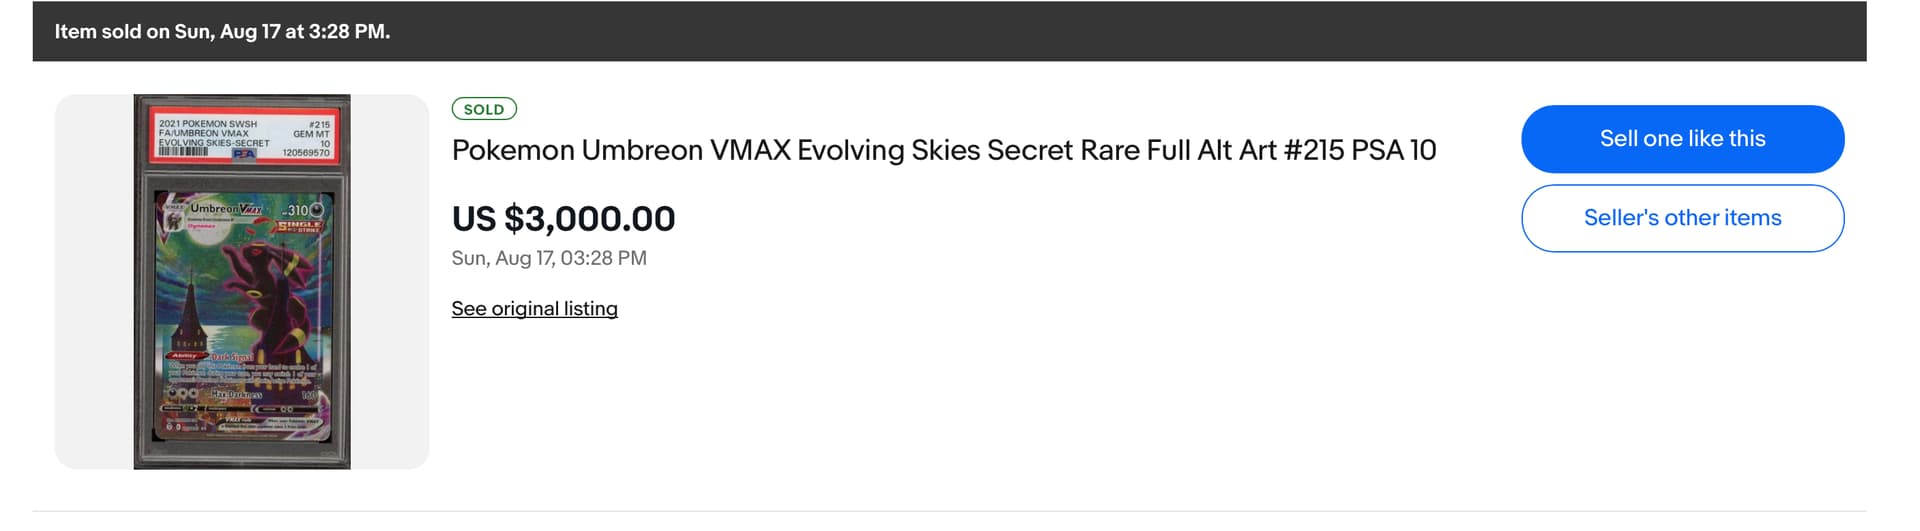Click the PSA logo on the grading label
The height and width of the screenshot is (531, 1920).
[244, 154]
